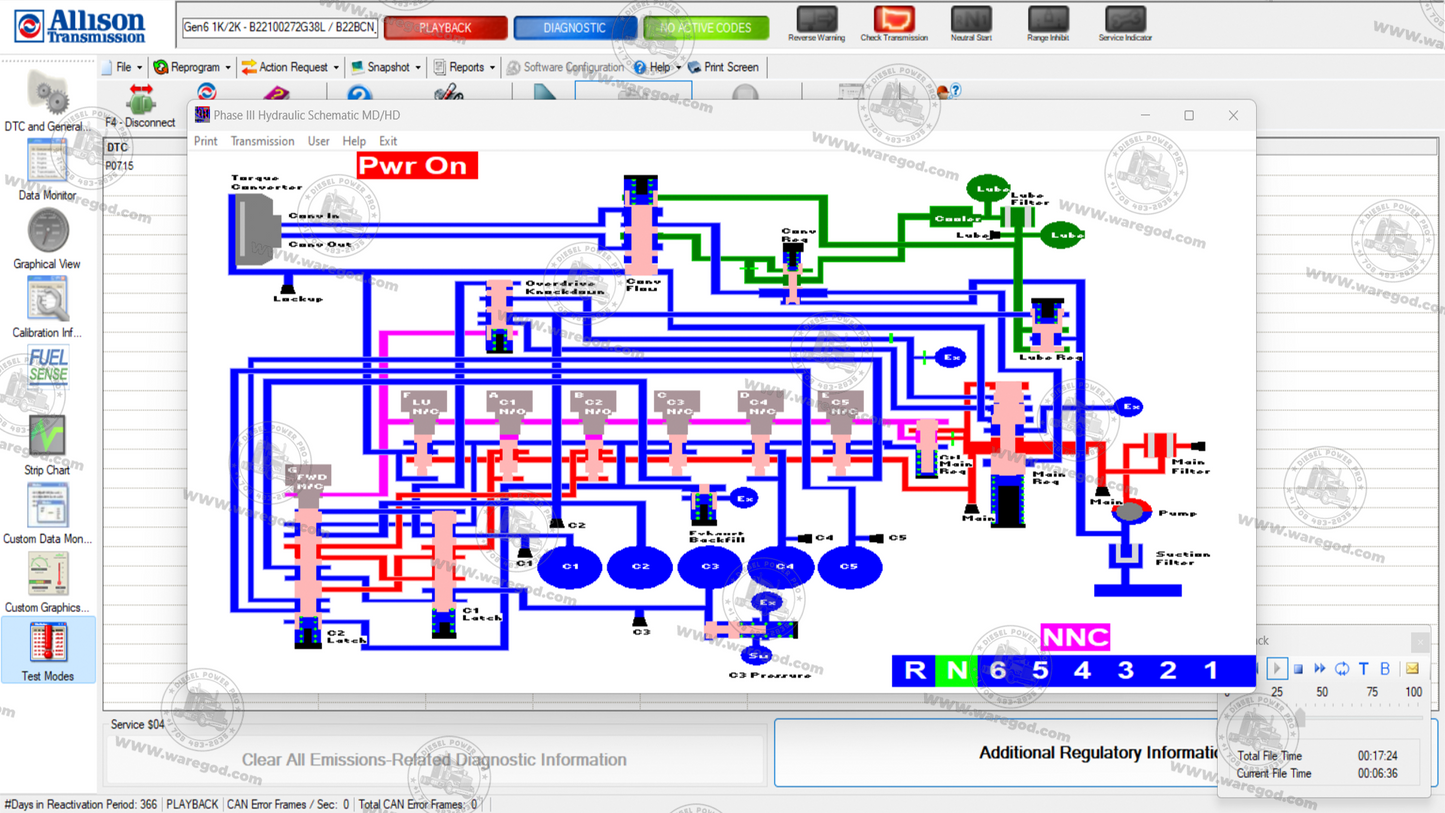Click the CAN Error Frames / Sec status entry
The height and width of the screenshot is (813, 1445).
click(288, 804)
